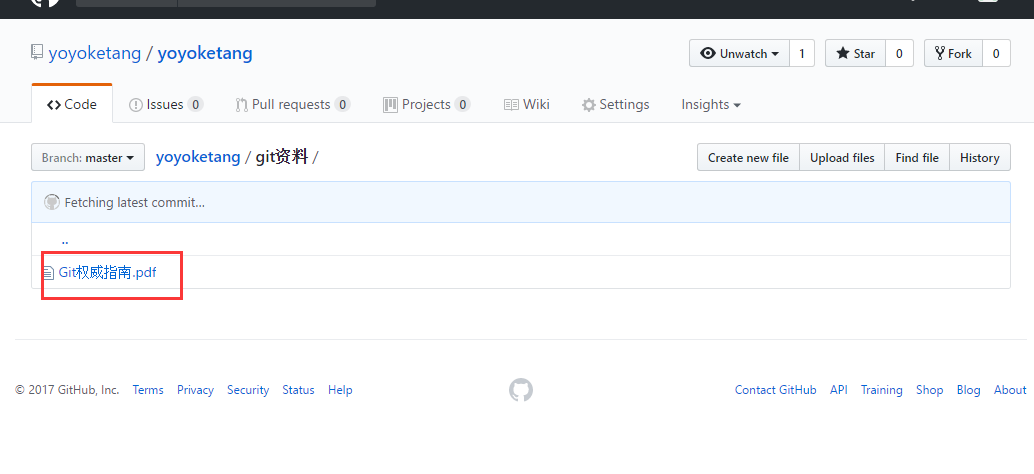Open the Pull requests tab
This screenshot has height=474, width=1034.
293,104
